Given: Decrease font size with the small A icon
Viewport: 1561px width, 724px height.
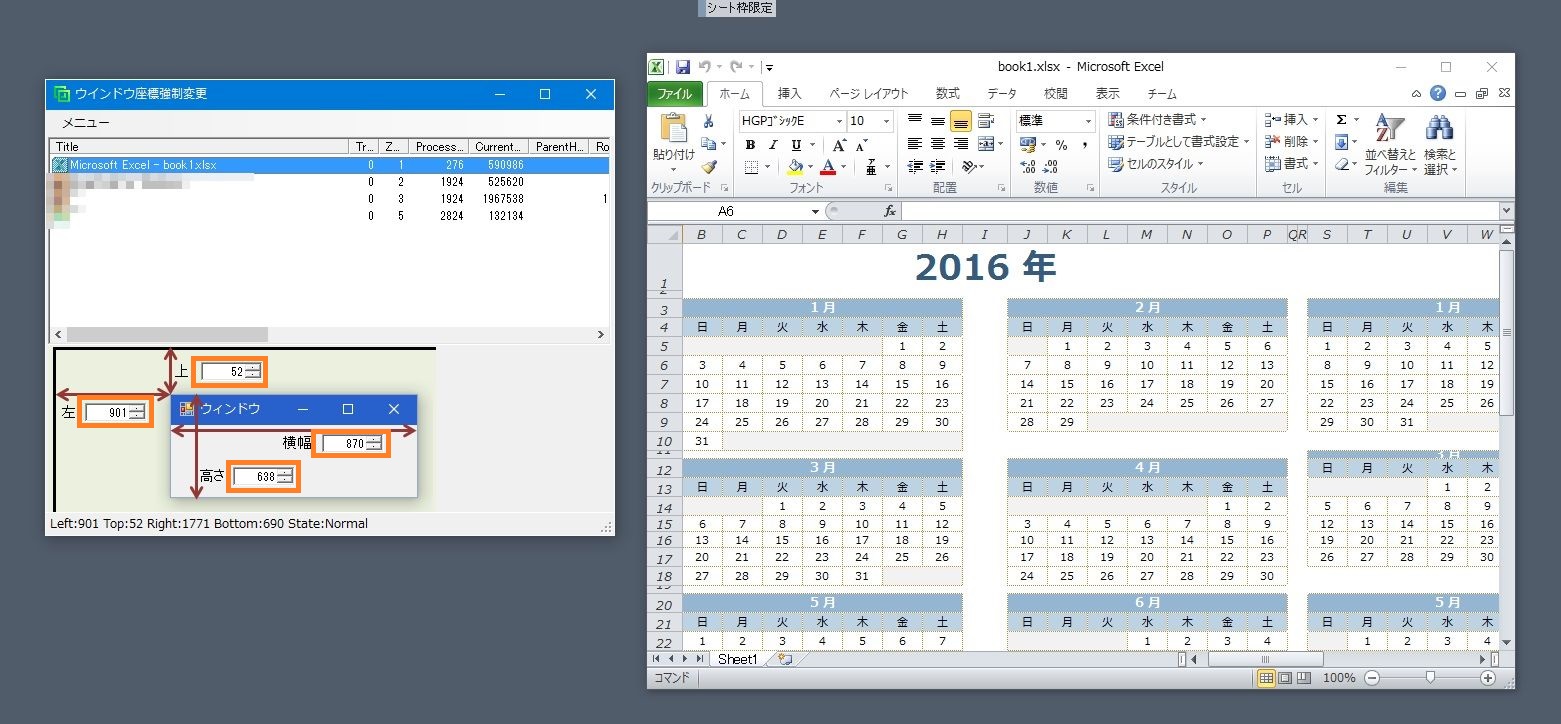Looking at the screenshot, I should click(x=861, y=145).
